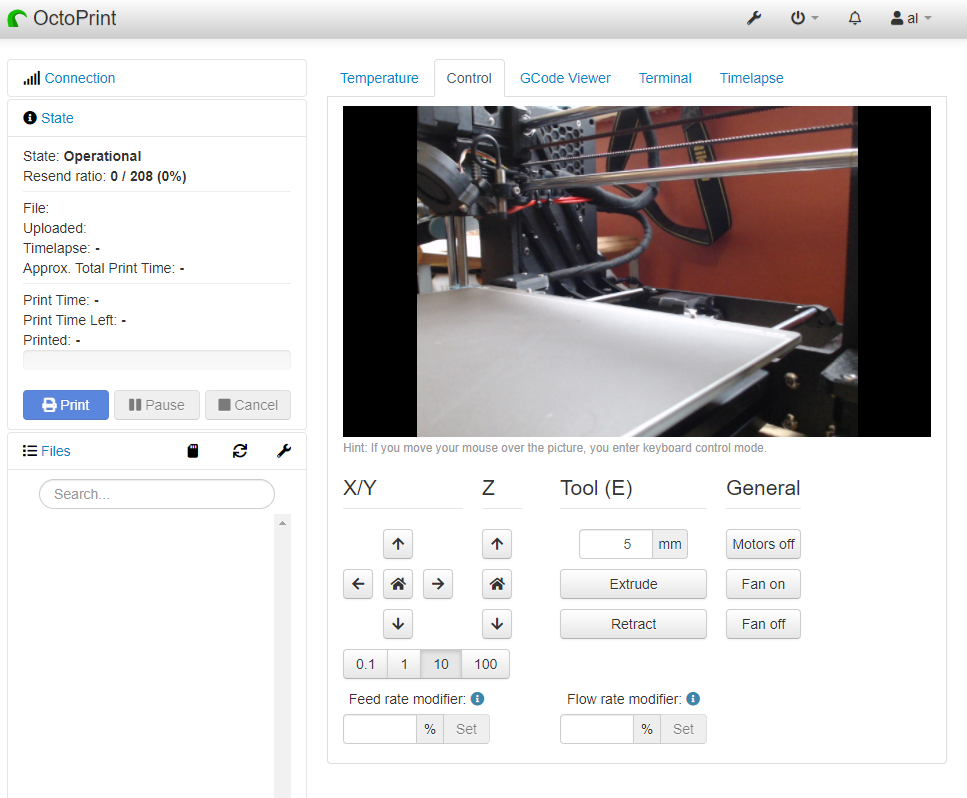Select 0.1 mm jog step size
This screenshot has height=798, width=967.
point(365,664)
